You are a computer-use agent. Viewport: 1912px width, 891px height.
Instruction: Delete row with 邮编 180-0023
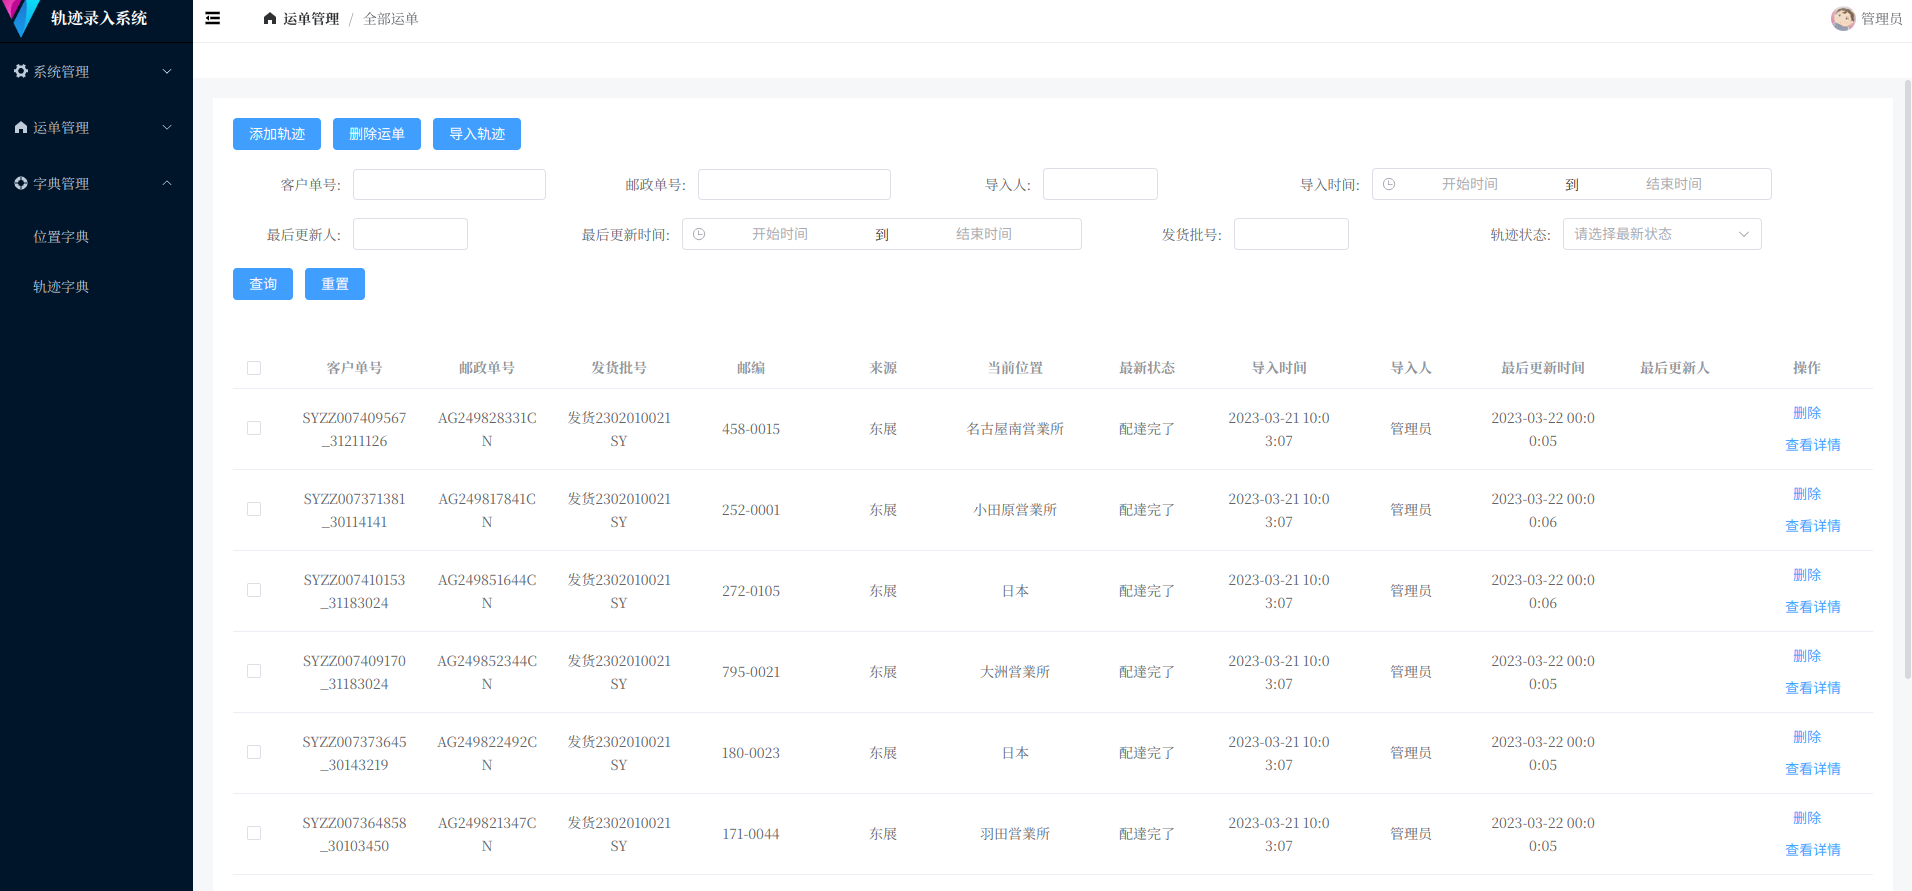click(1807, 737)
